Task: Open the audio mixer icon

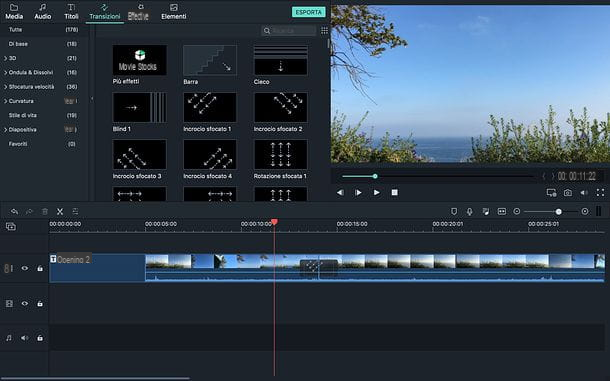Action: coord(486,211)
